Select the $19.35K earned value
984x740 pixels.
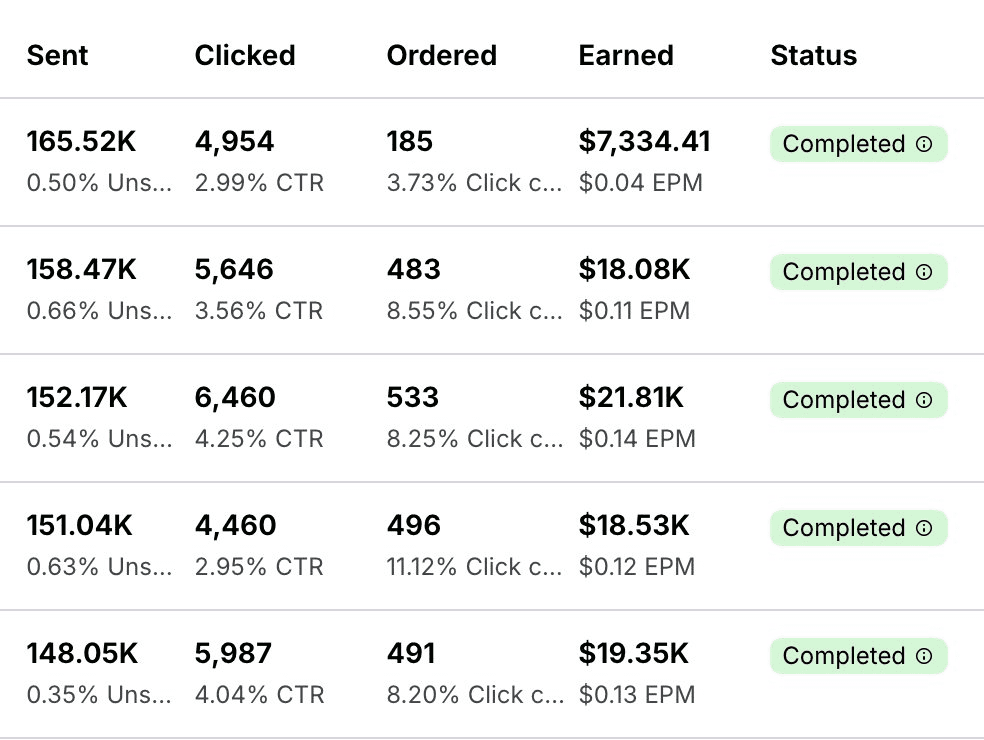(x=633, y=653)
